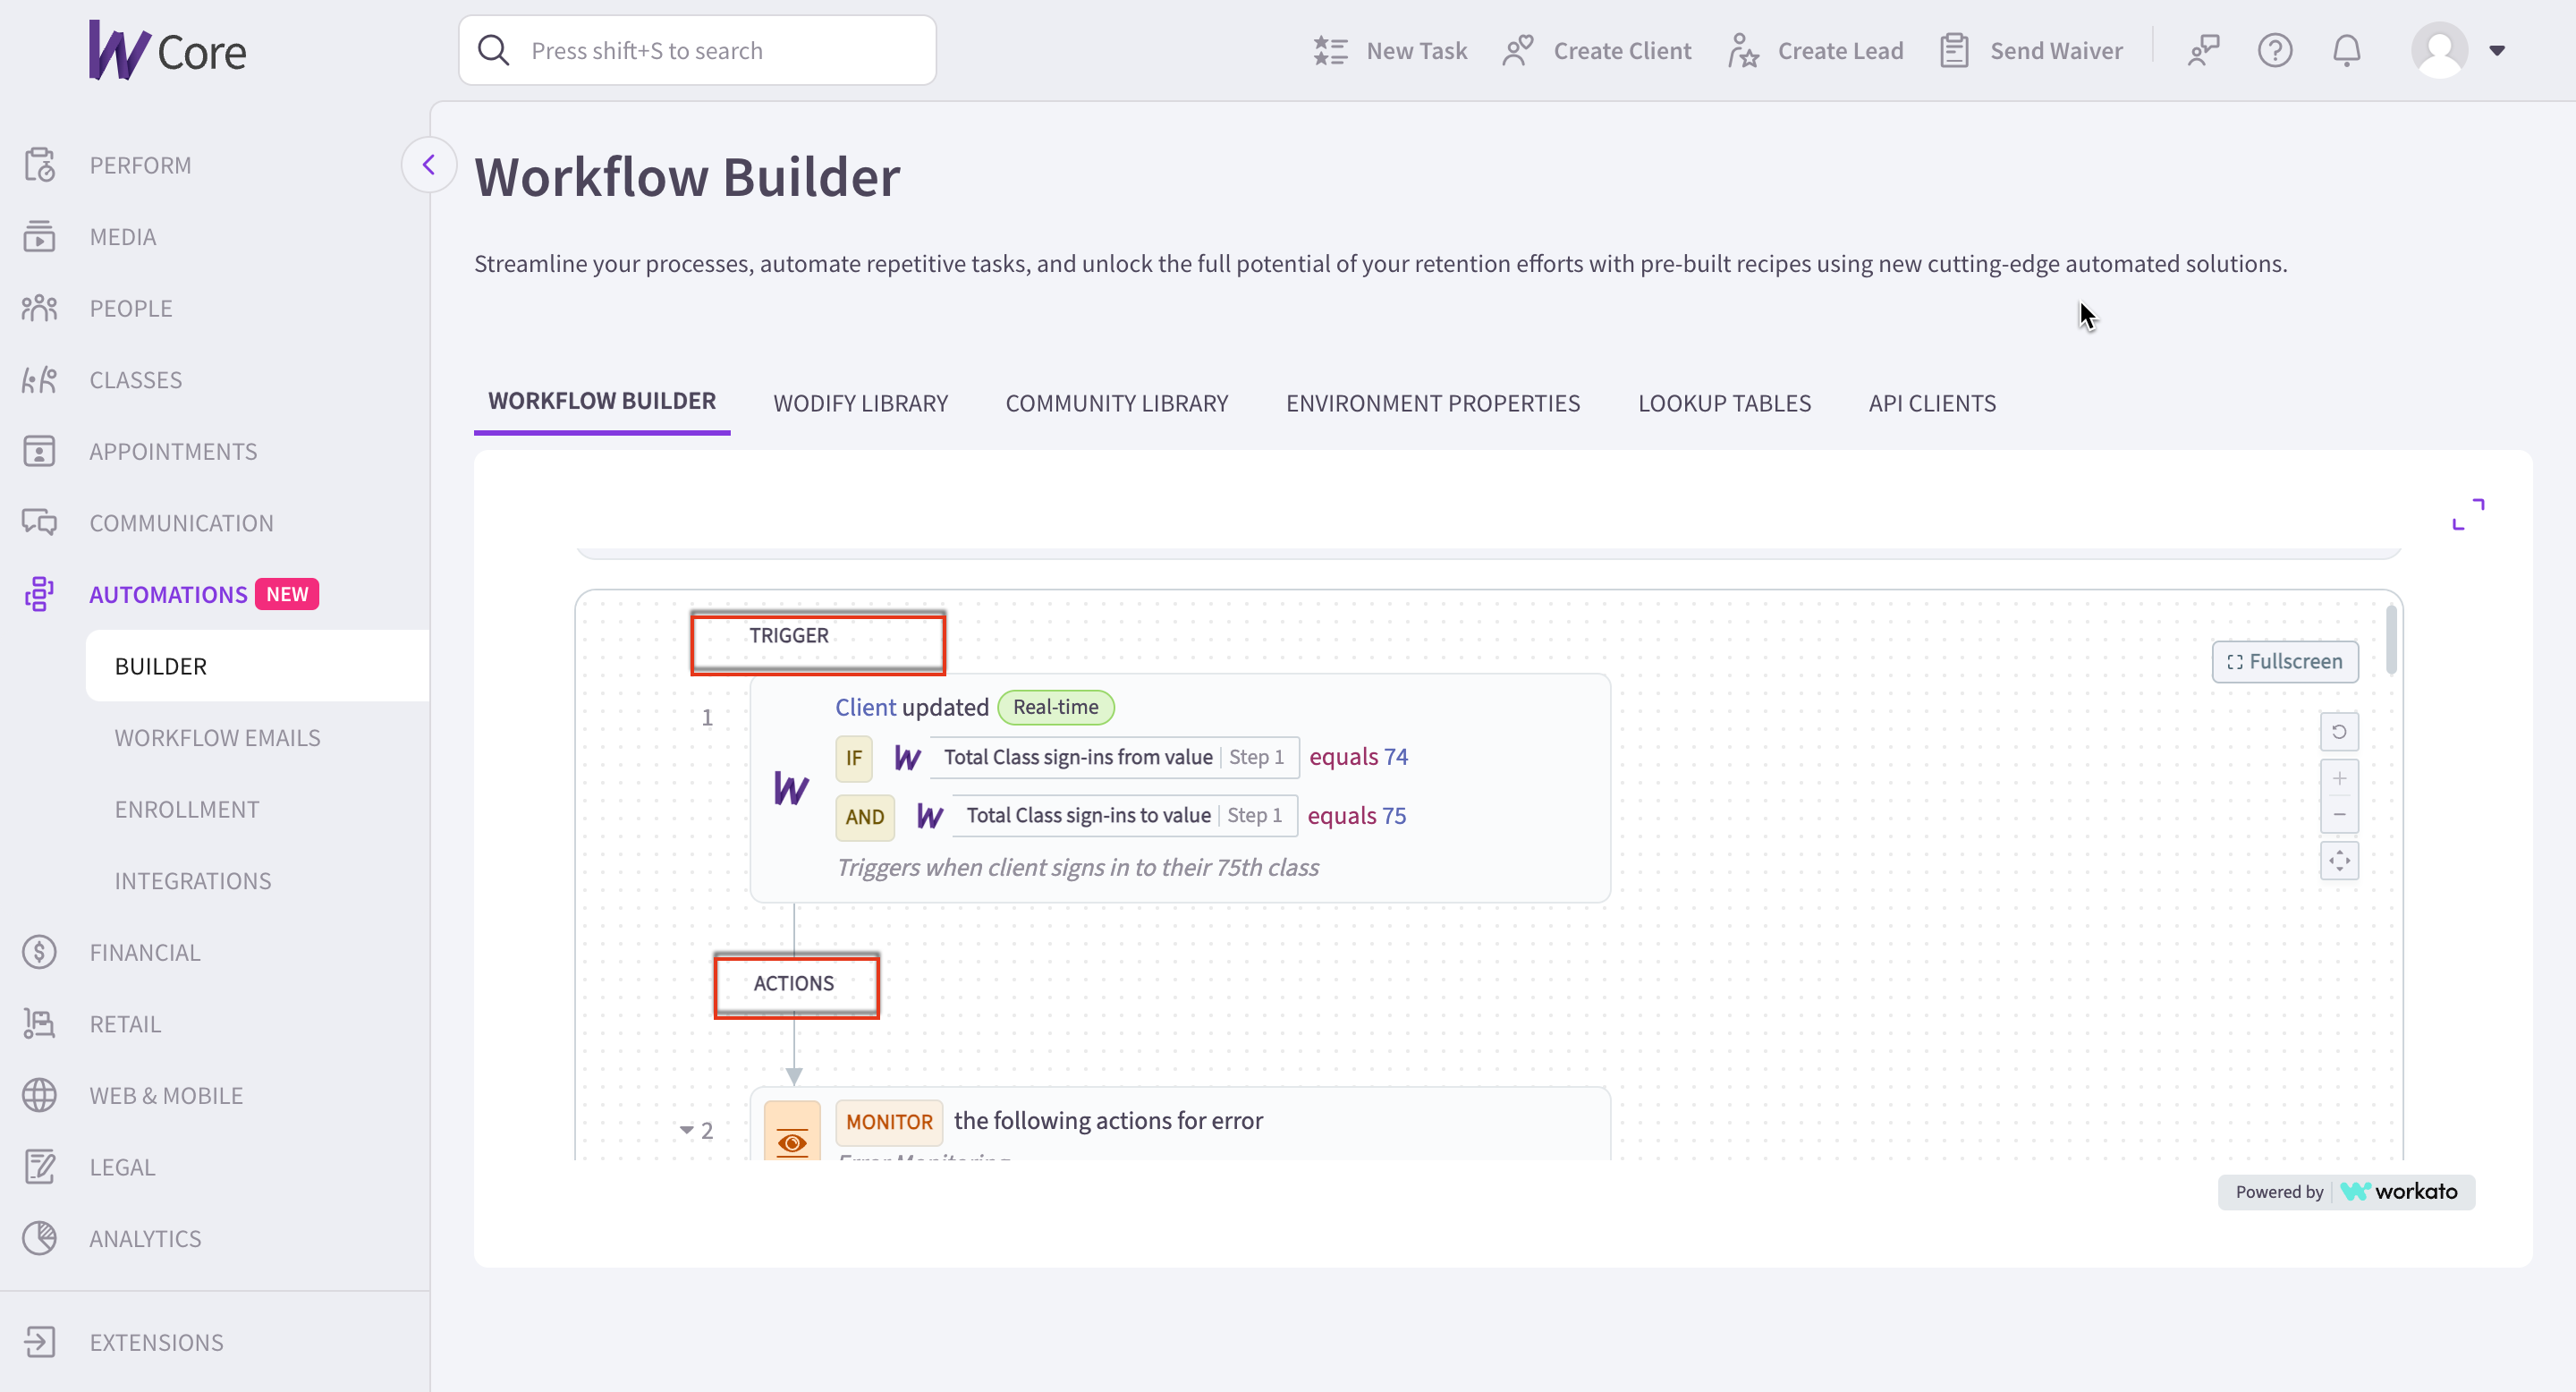Viewport: 2576px width, 1392px height.
Task: Open the Media sidebar icon
Action: (40, 237)
